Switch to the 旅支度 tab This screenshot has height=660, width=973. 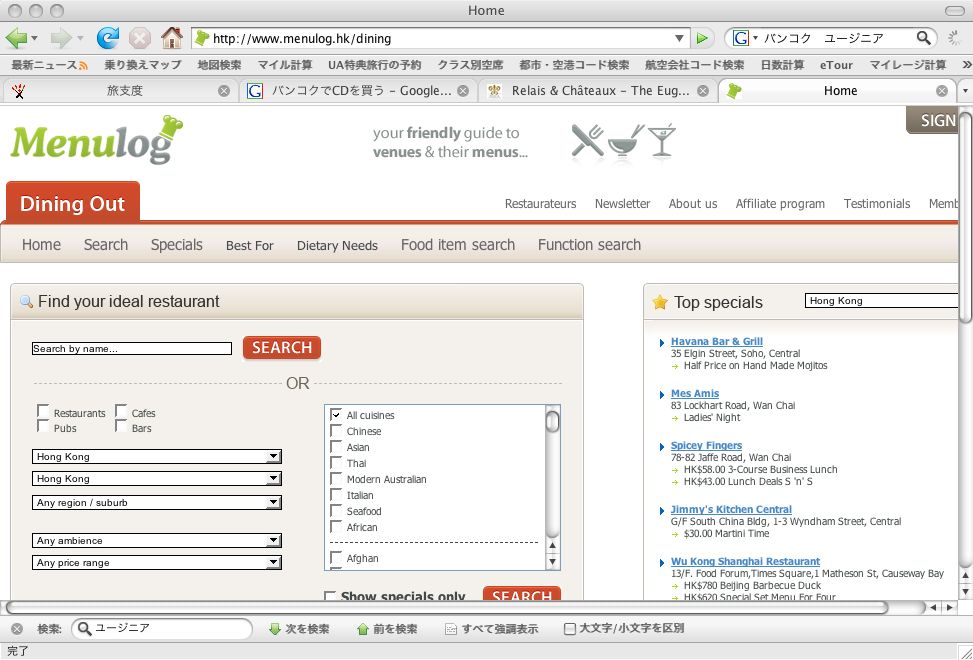click(x=119, y=91)
